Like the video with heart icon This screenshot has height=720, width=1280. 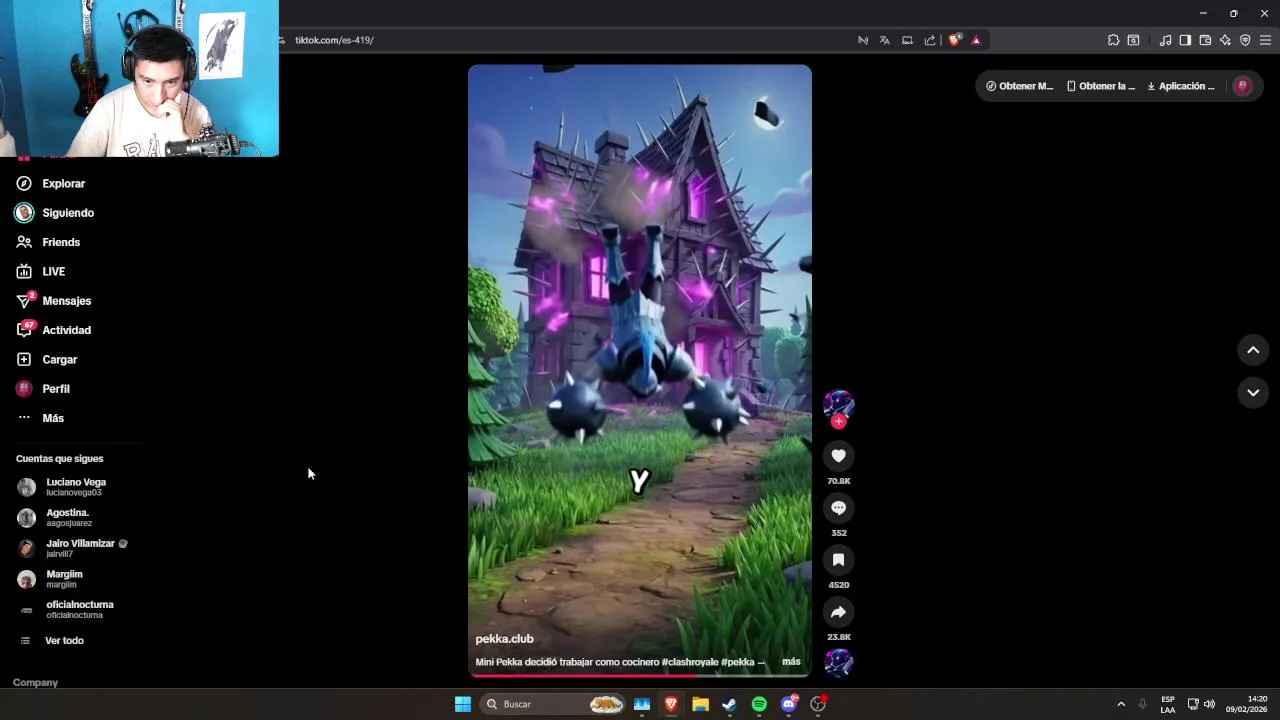point(838,456)
